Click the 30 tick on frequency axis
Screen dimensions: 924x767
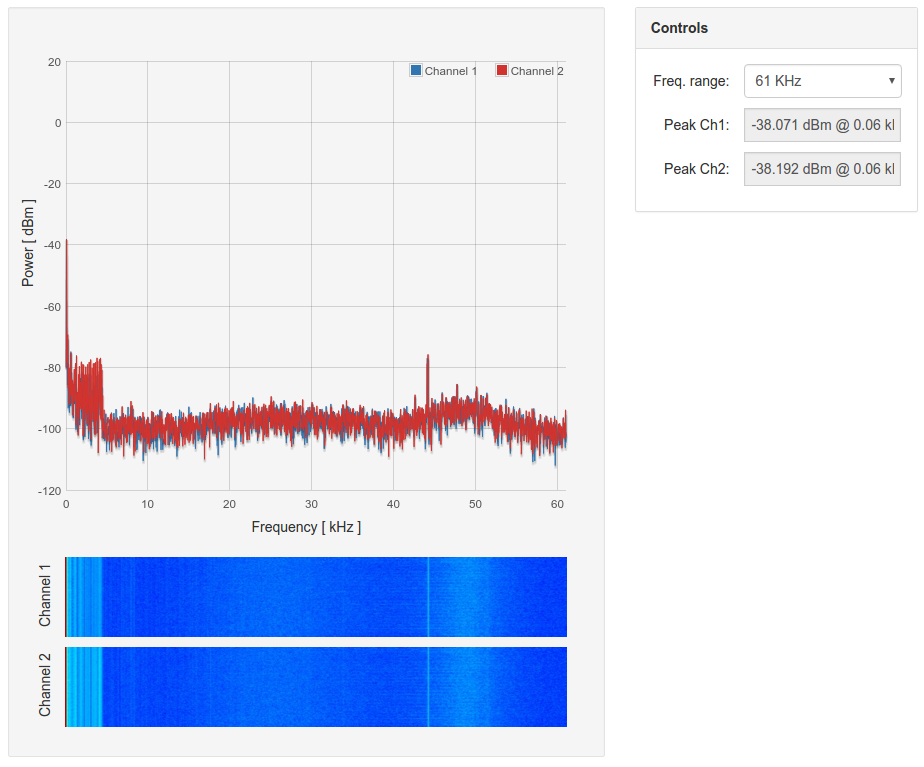click(311, 504)
